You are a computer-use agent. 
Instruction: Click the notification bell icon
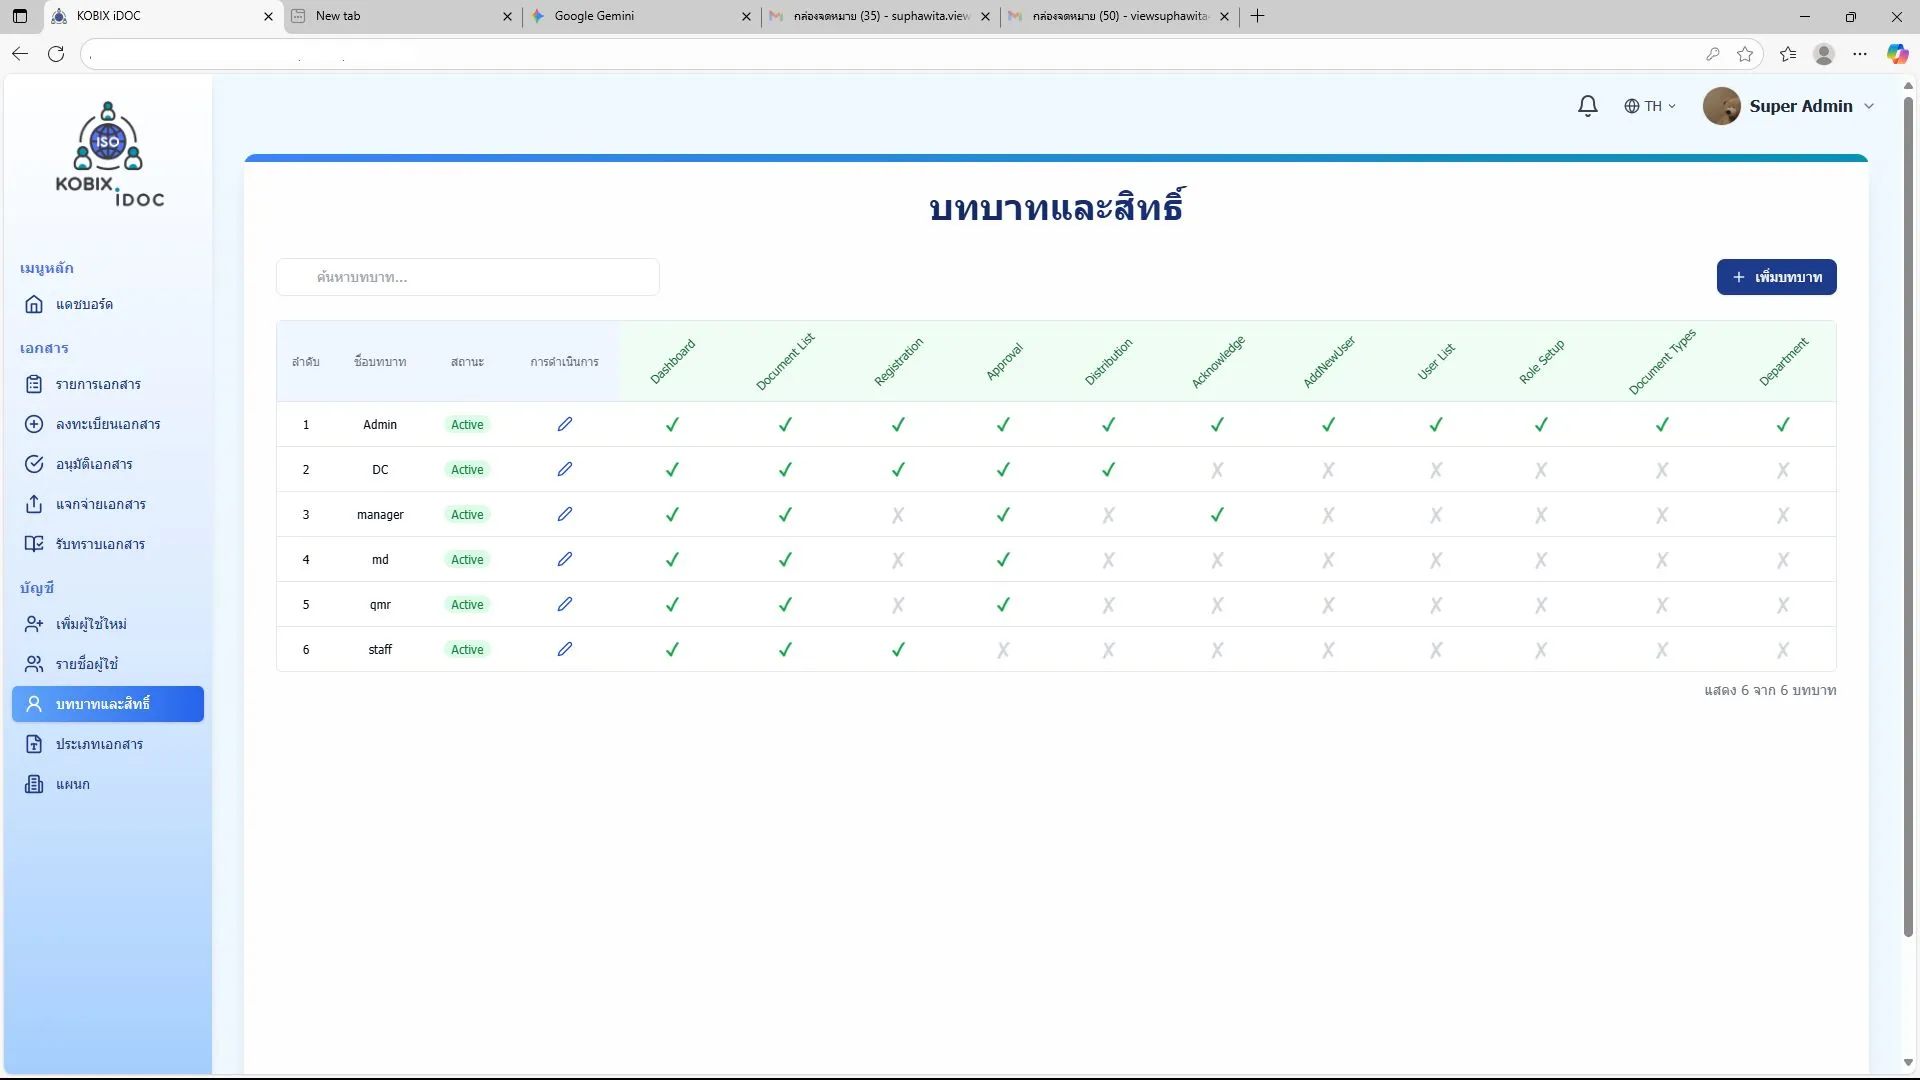(x=1587, y=106)
